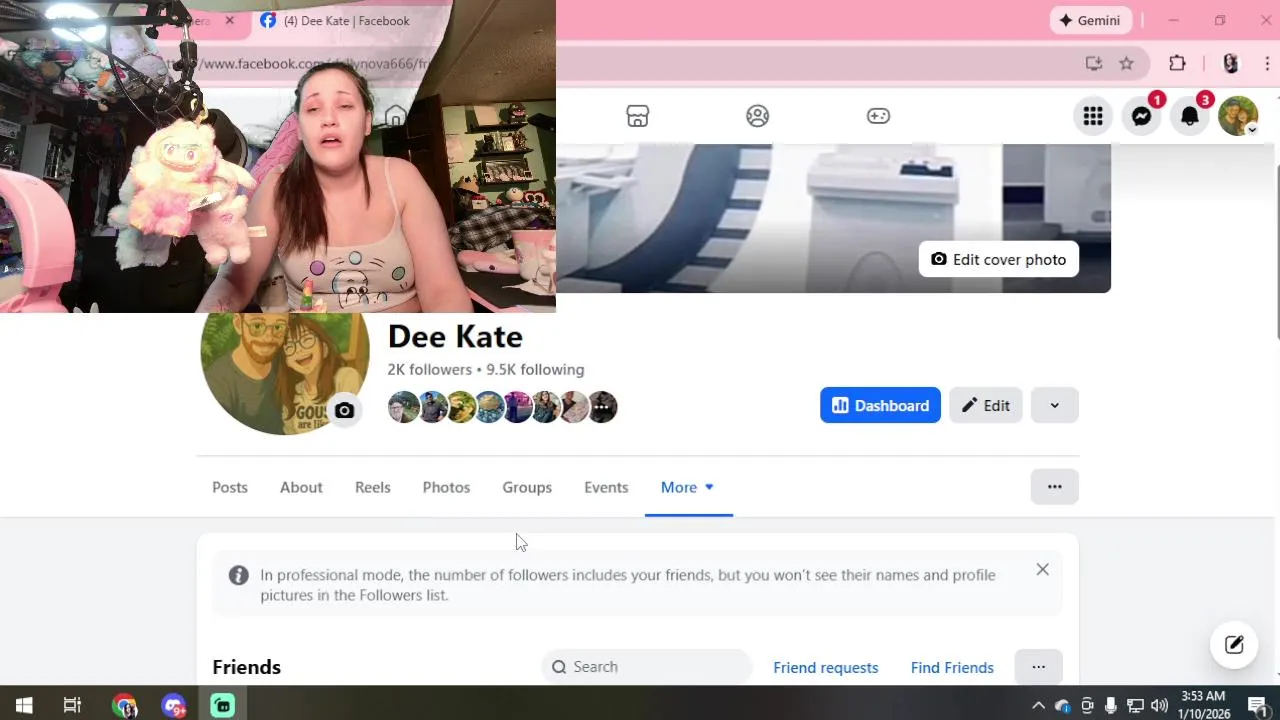Screen dimensions: 1280x720
Task: Open the Reels tab
Action: pos(372,487)
